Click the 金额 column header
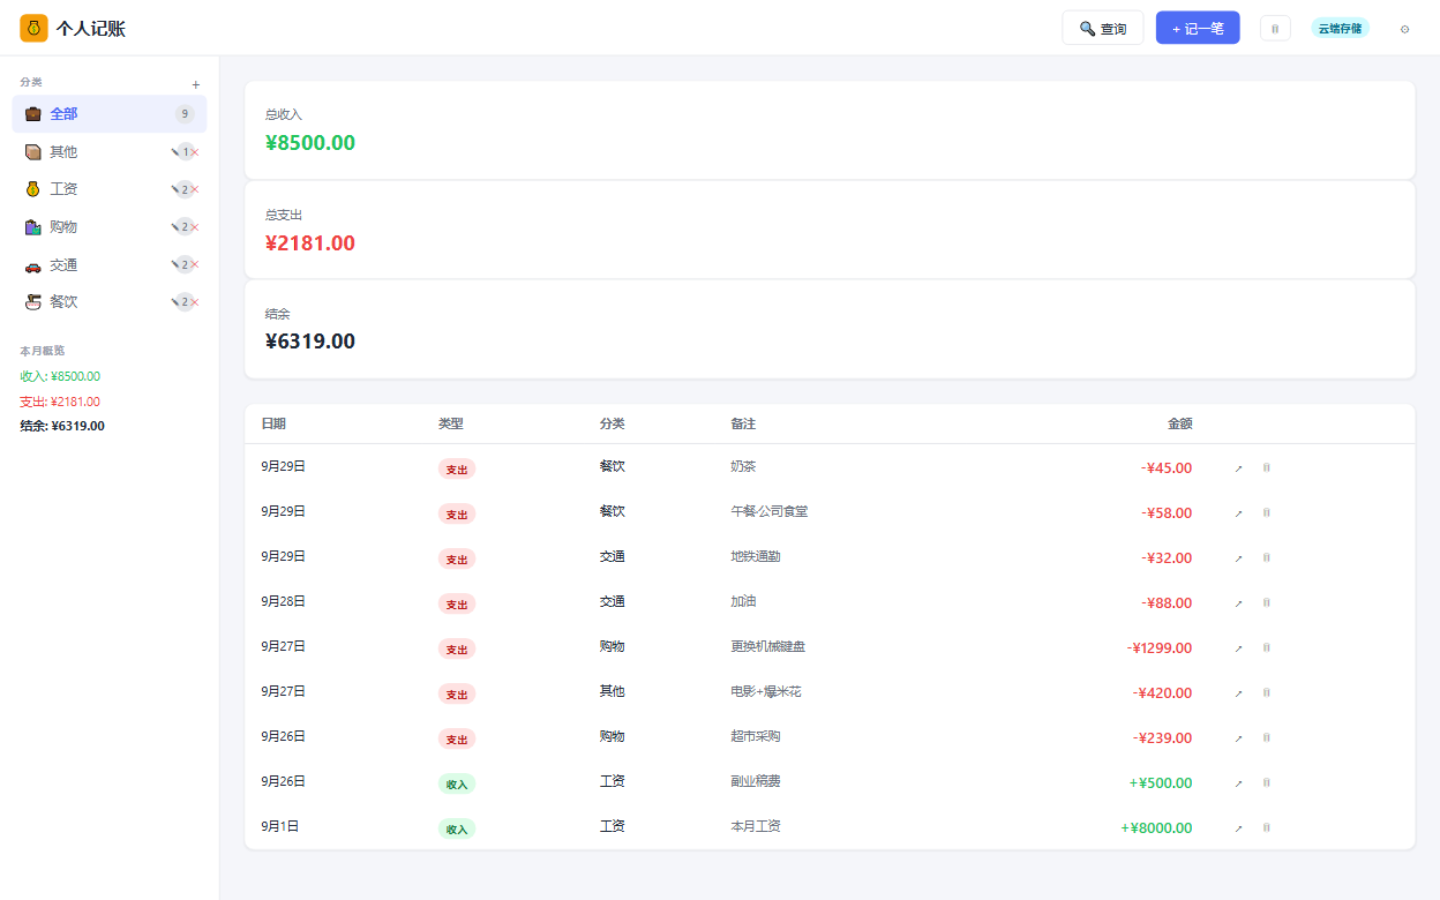This screenshot has height=900, width=1440. pos(1180,424)
